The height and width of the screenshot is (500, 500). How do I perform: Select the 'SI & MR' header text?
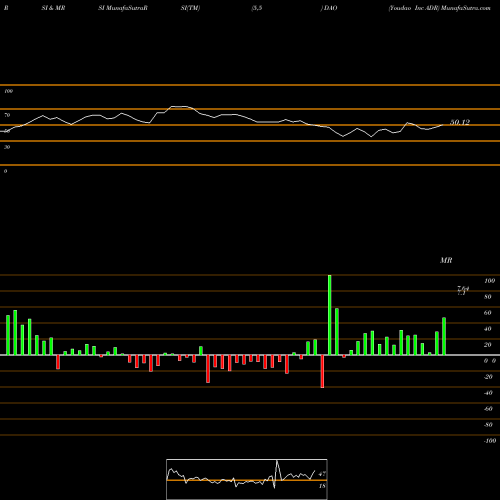pyautogui.click(x=53, y=8)
